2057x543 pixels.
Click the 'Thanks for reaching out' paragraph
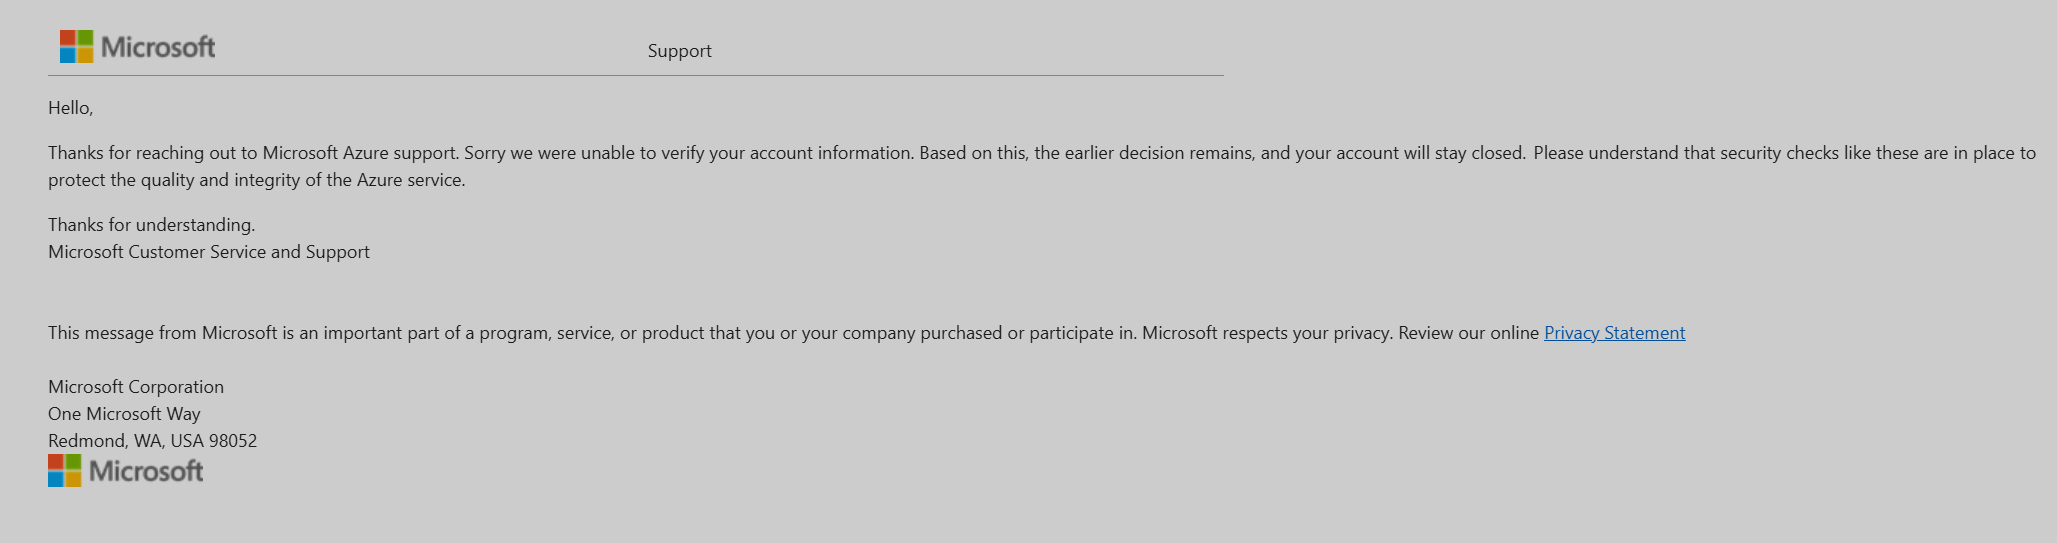pyautogui.click(x=1042, y=166)
